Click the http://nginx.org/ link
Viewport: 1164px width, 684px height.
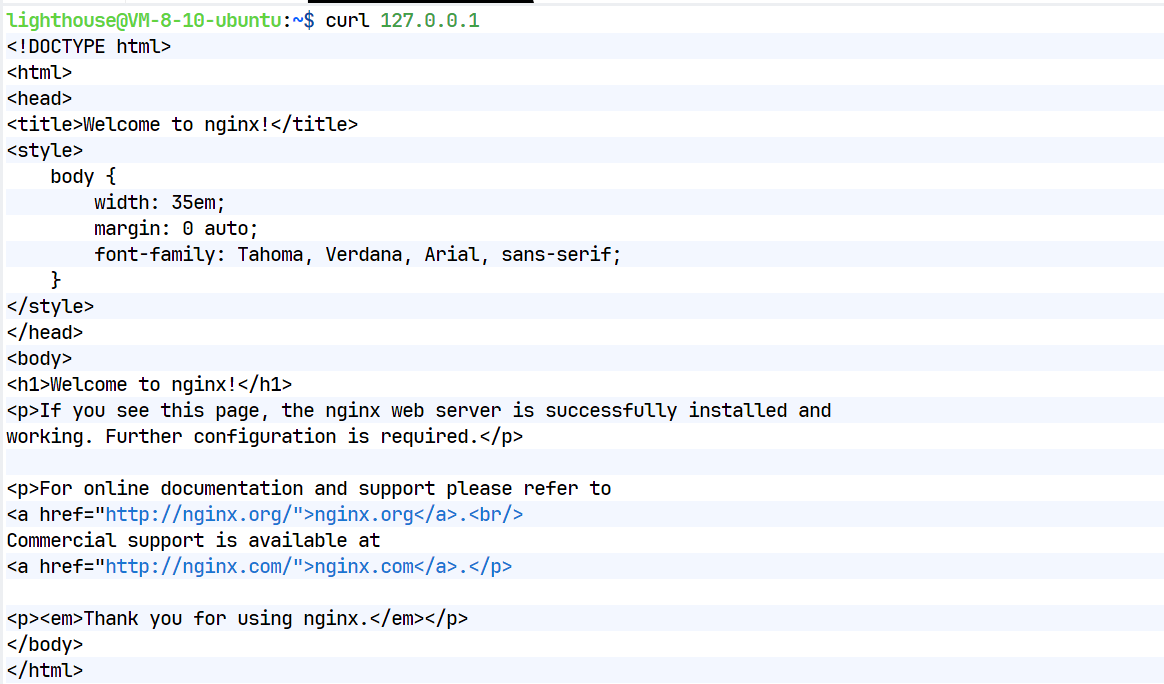[x=198, y=515]
